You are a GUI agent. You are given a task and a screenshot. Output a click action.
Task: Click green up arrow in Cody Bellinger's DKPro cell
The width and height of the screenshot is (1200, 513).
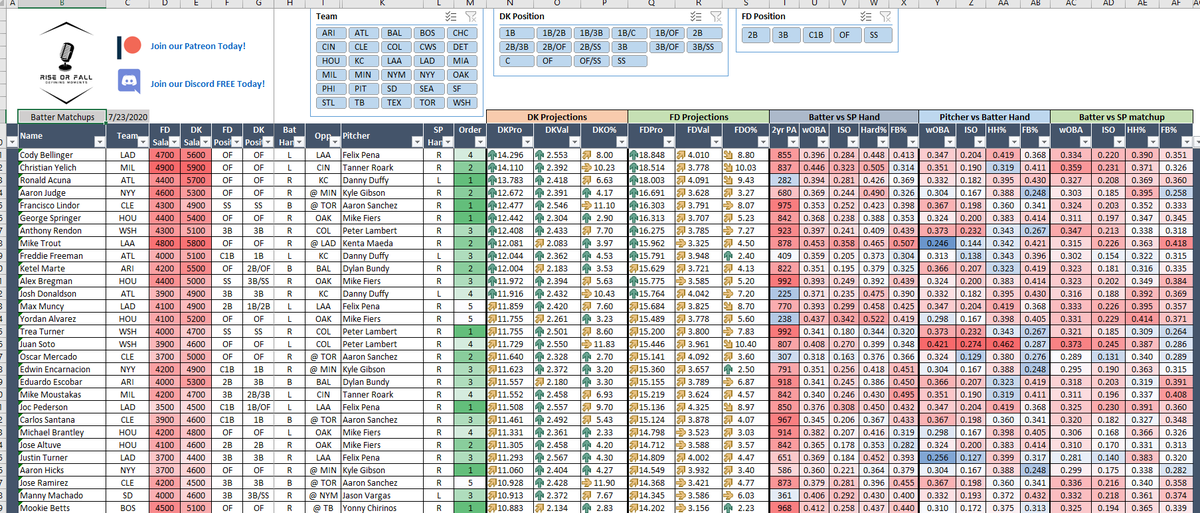492,155
